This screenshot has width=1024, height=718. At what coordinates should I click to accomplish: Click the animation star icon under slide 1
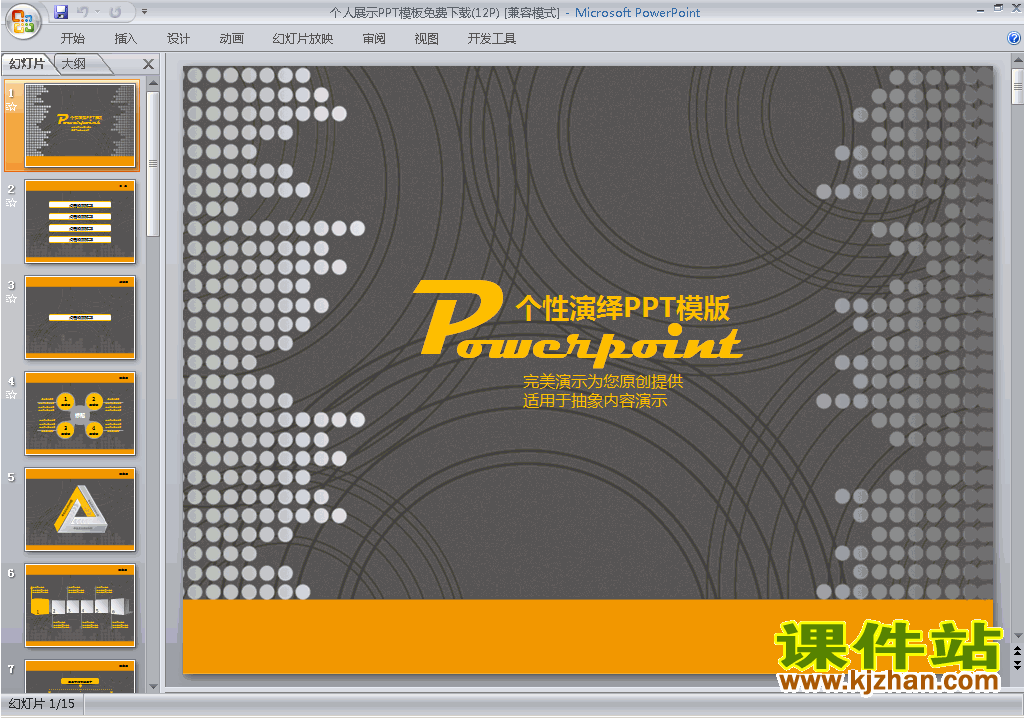pos(11,107)
